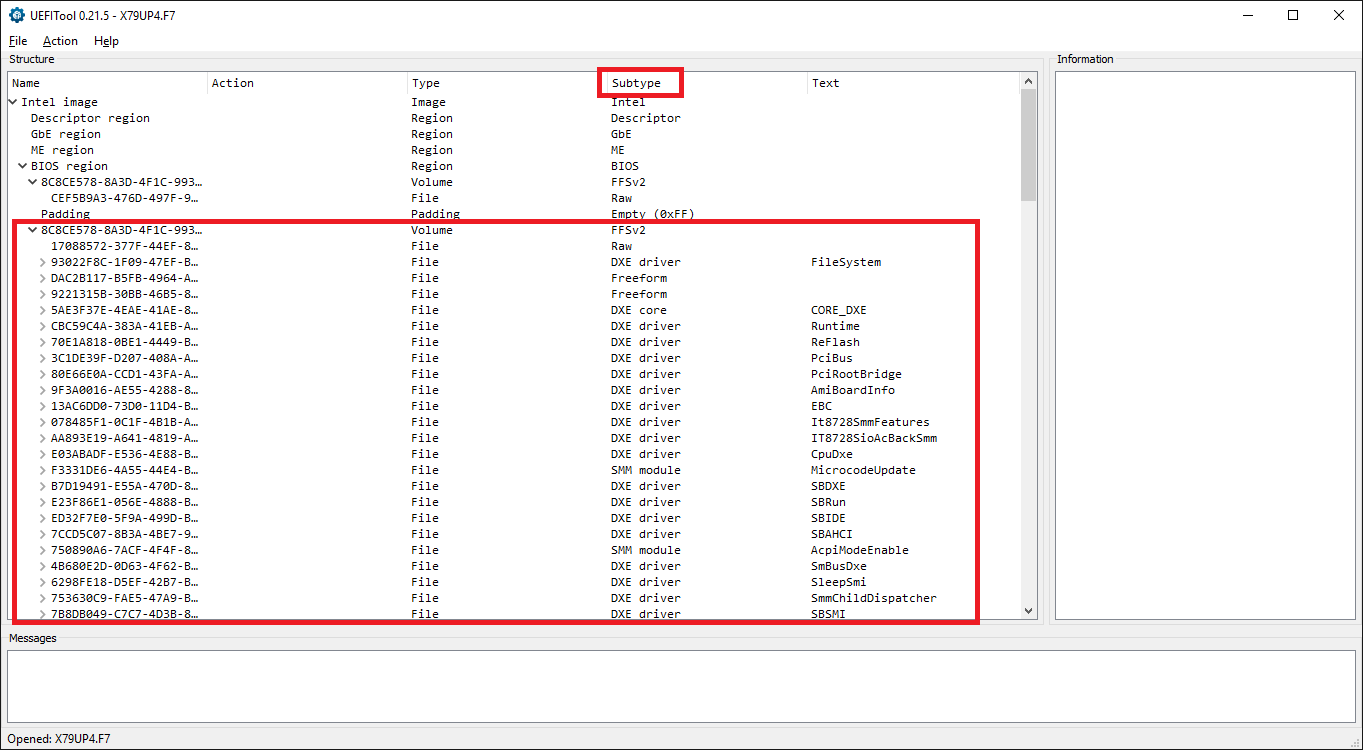Screen dimensions: 1363x750
Task: Click the SBRun text cell
Action: tap(828, 502)
